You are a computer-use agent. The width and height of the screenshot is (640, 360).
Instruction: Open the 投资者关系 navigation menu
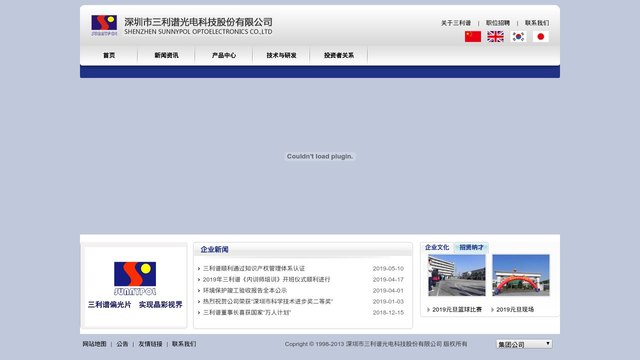point(339,55)
